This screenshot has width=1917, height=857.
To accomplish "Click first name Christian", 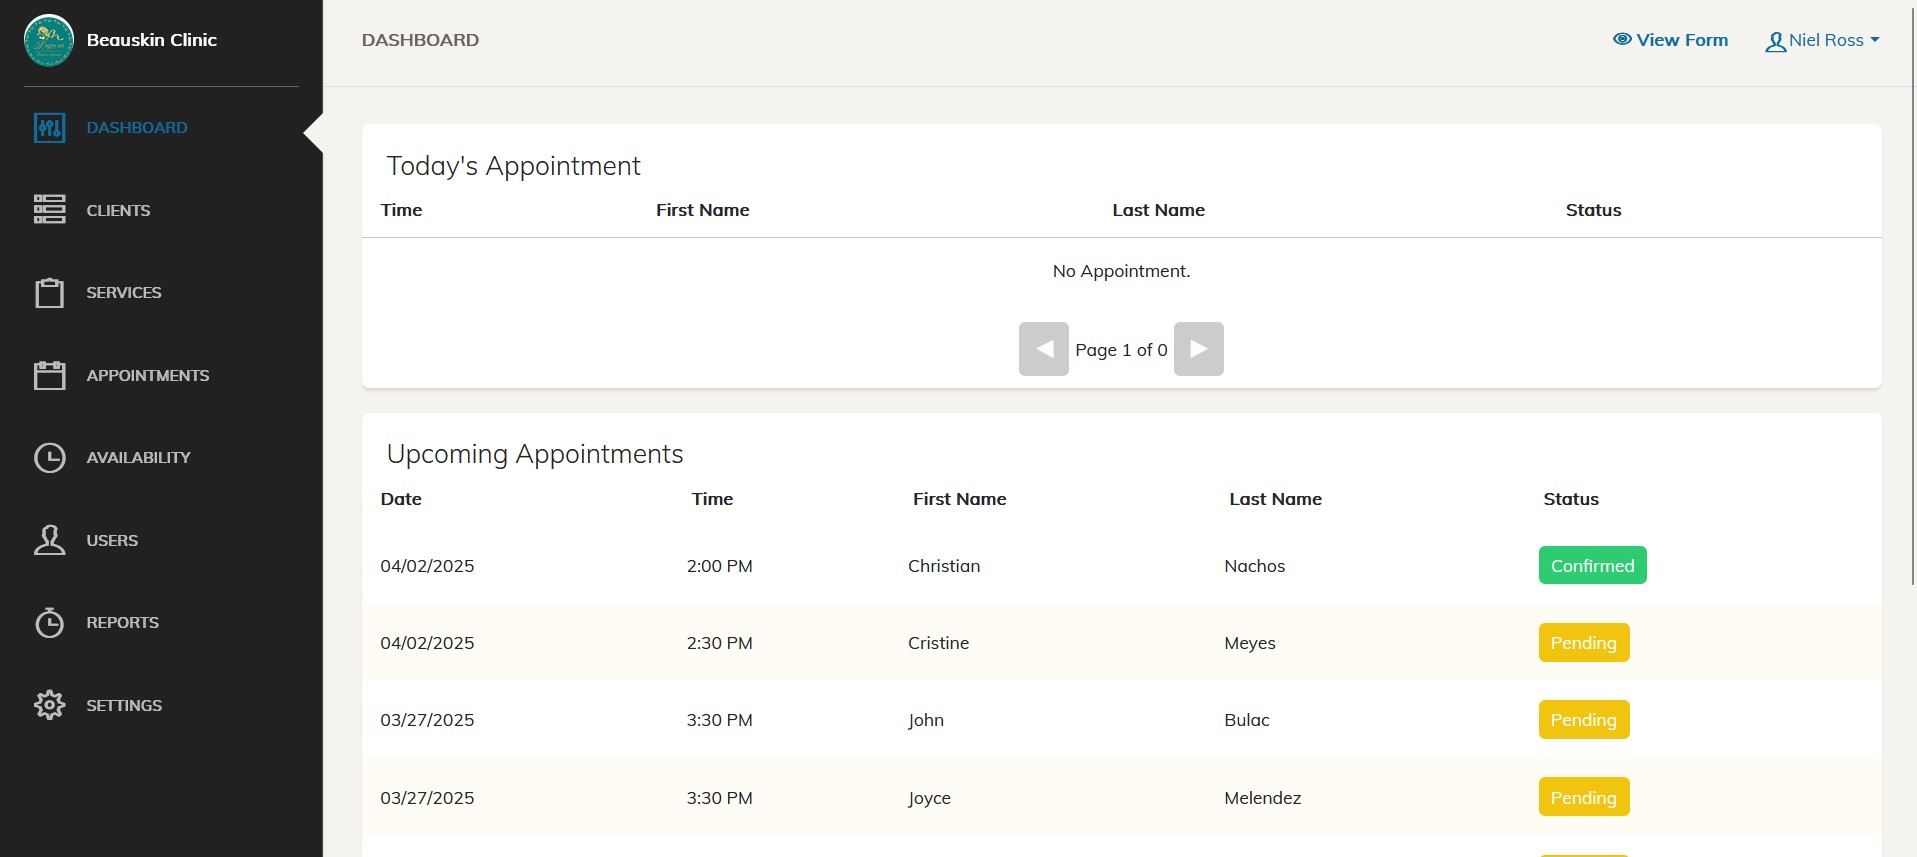I will [944, 566].
